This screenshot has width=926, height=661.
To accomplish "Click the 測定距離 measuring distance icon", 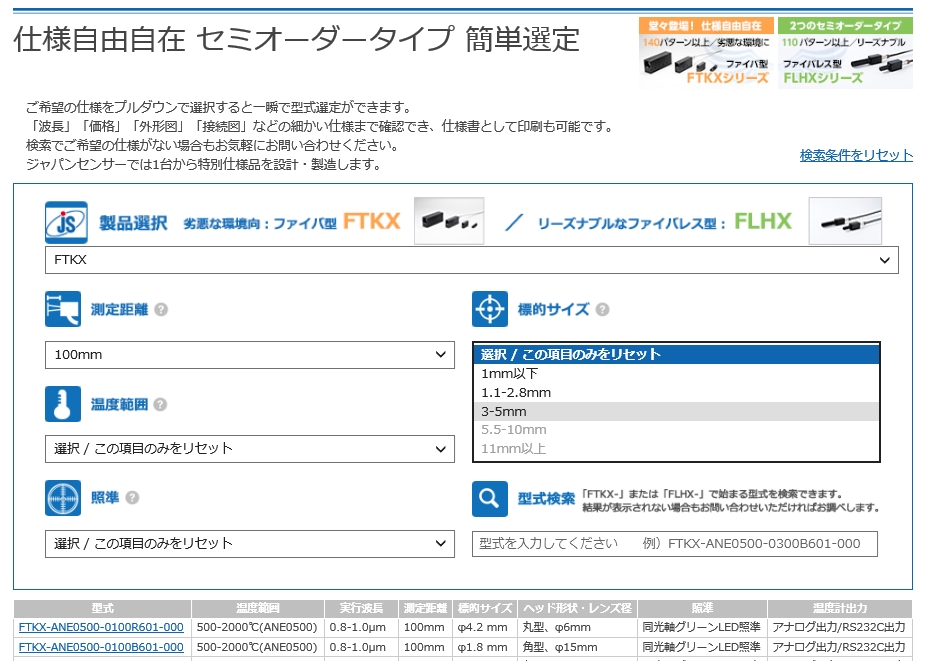I will (63, 309).
